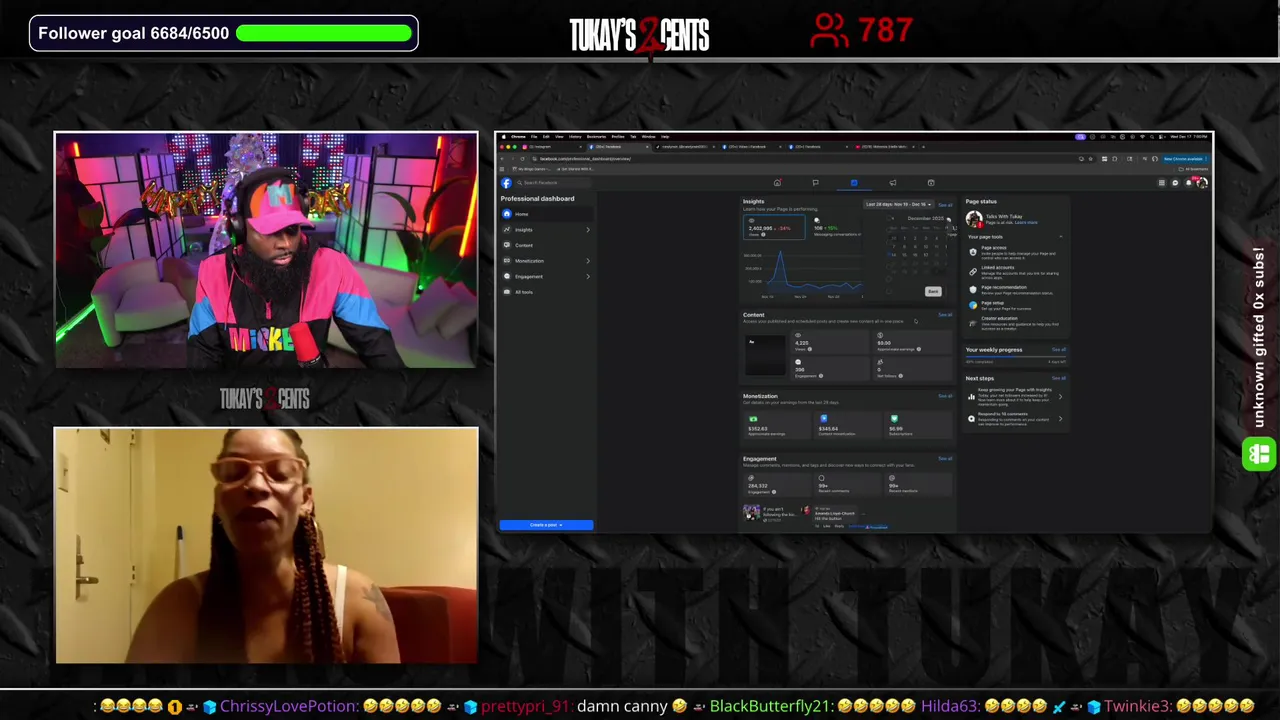Click the Facebook logo
The image size is (1280, 720).
(x=506, y=183)
